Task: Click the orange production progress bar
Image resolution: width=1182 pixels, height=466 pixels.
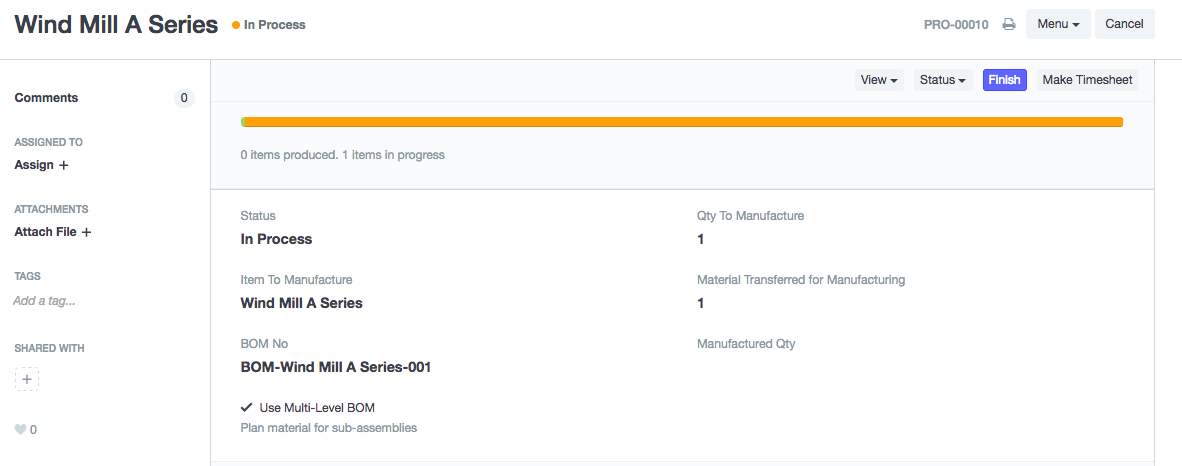Action: click(x=682, y=122)
